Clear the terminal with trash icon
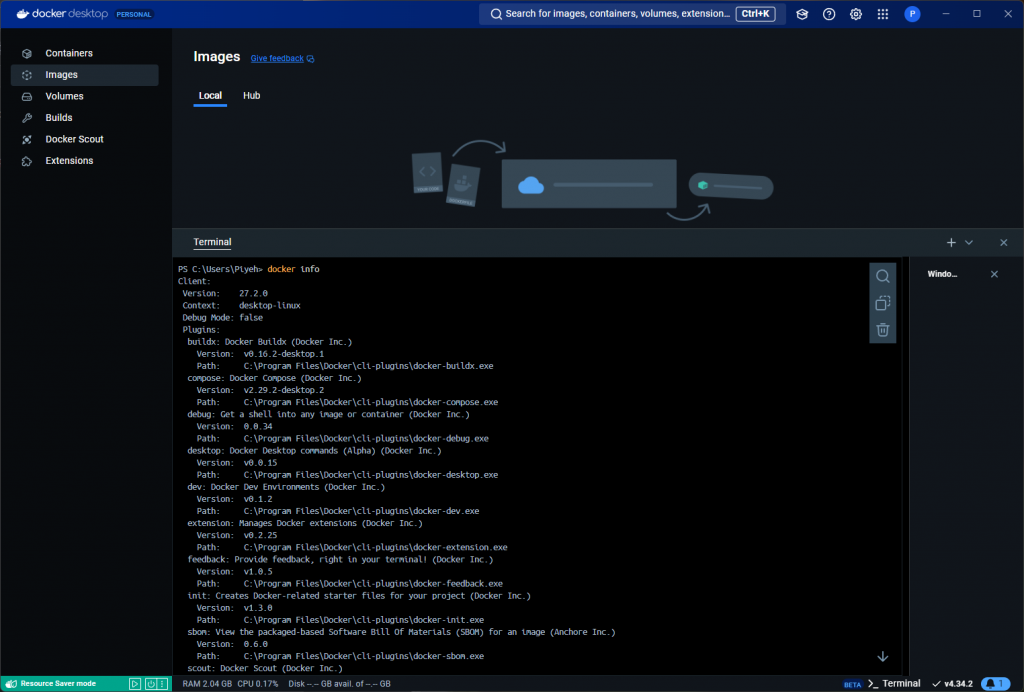Image resolution: width=1024 pixels, height=692 pixels. coord(882,330)
